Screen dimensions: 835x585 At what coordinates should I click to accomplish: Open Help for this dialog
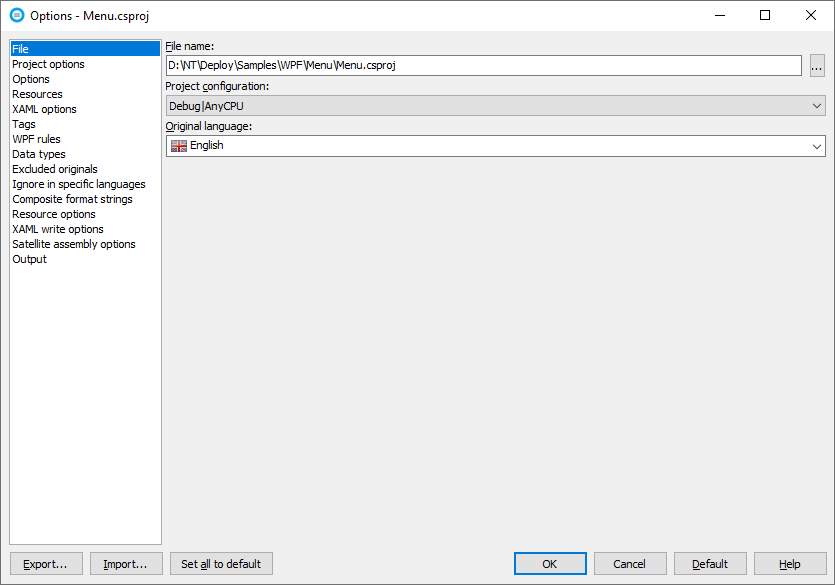(x=790, y=564)
